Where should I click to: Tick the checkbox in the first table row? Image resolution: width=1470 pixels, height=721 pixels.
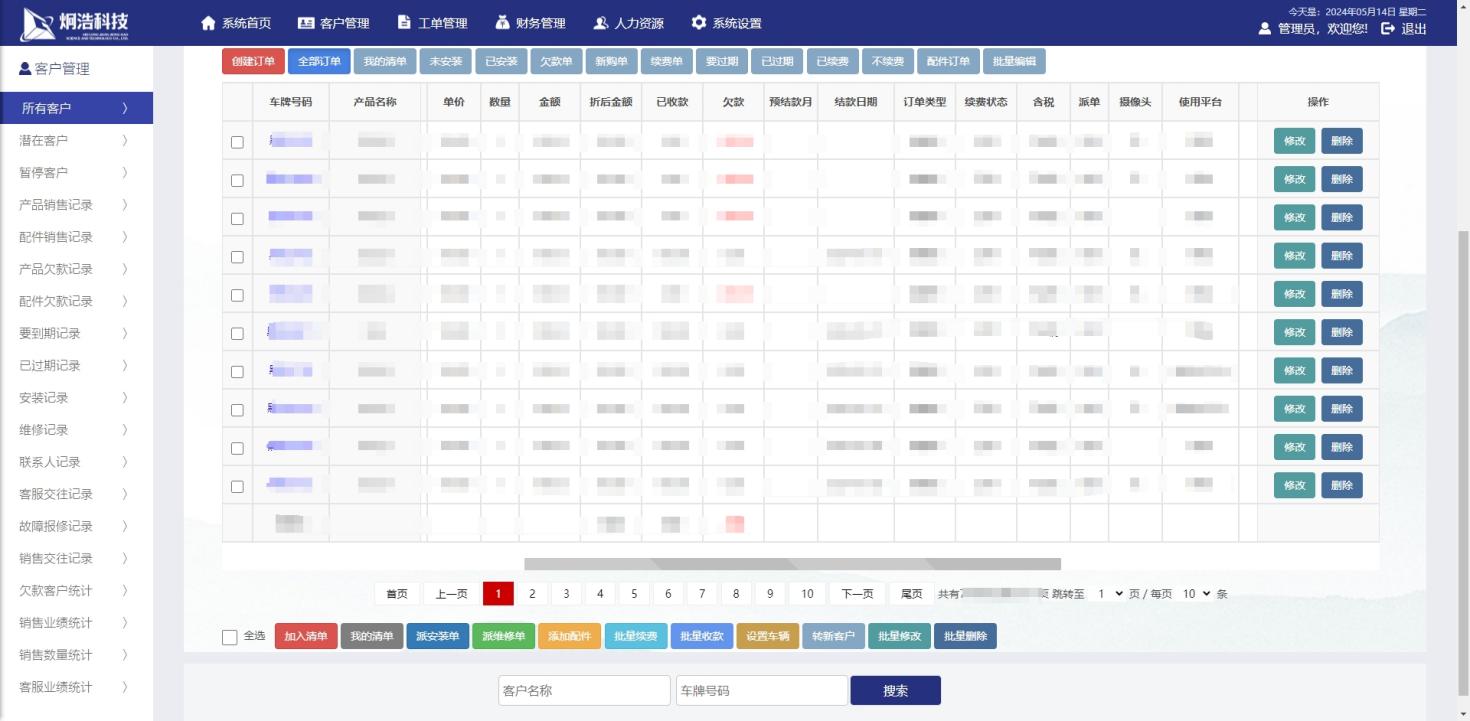click(x=237, y=142)
